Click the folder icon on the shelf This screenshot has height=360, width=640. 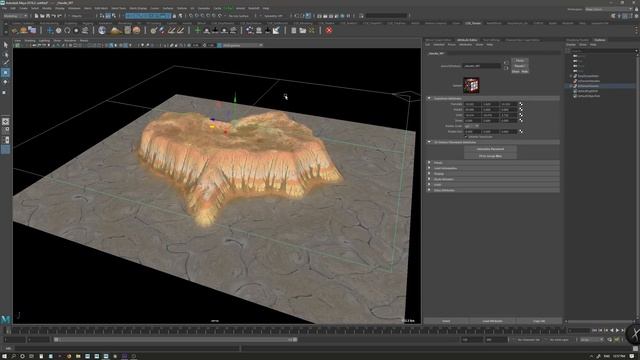click(302, 30)
